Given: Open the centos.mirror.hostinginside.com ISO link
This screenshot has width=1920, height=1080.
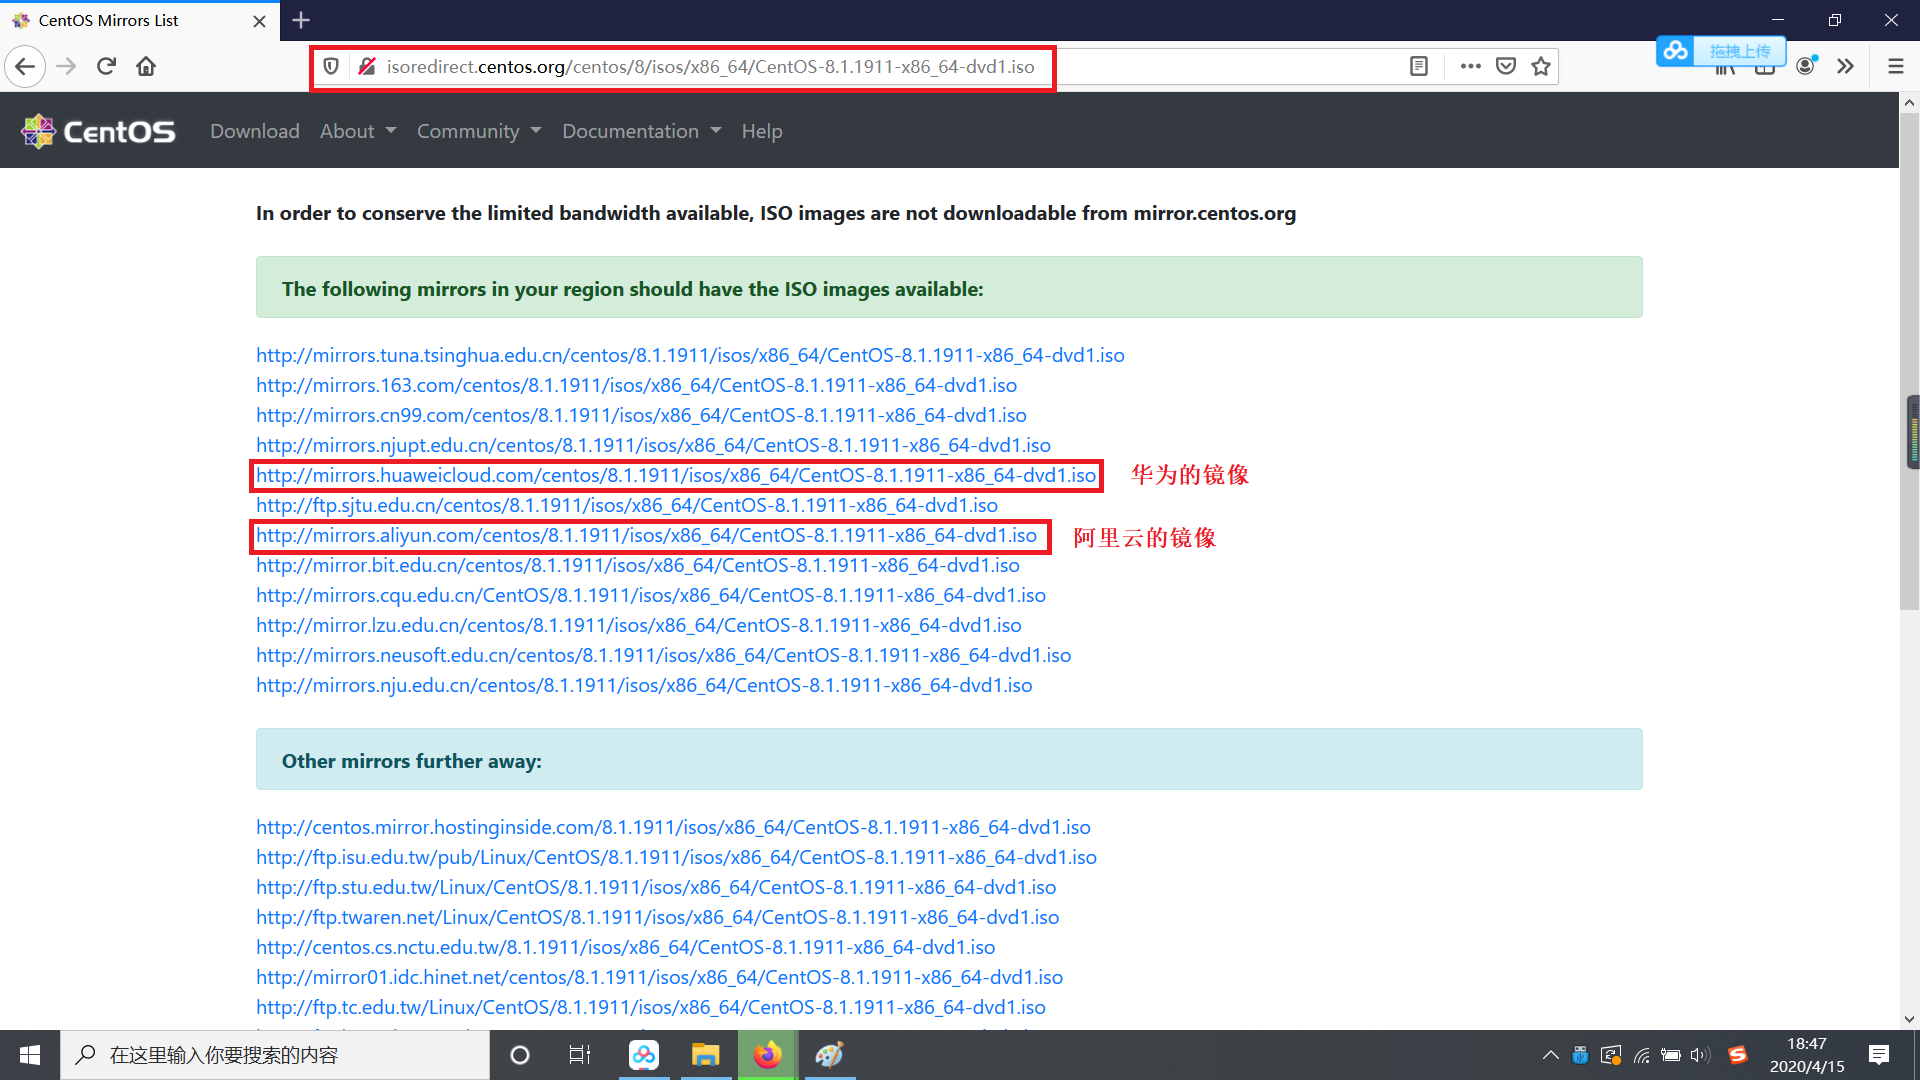Looking at the screenshot, I should click(673, 827).
